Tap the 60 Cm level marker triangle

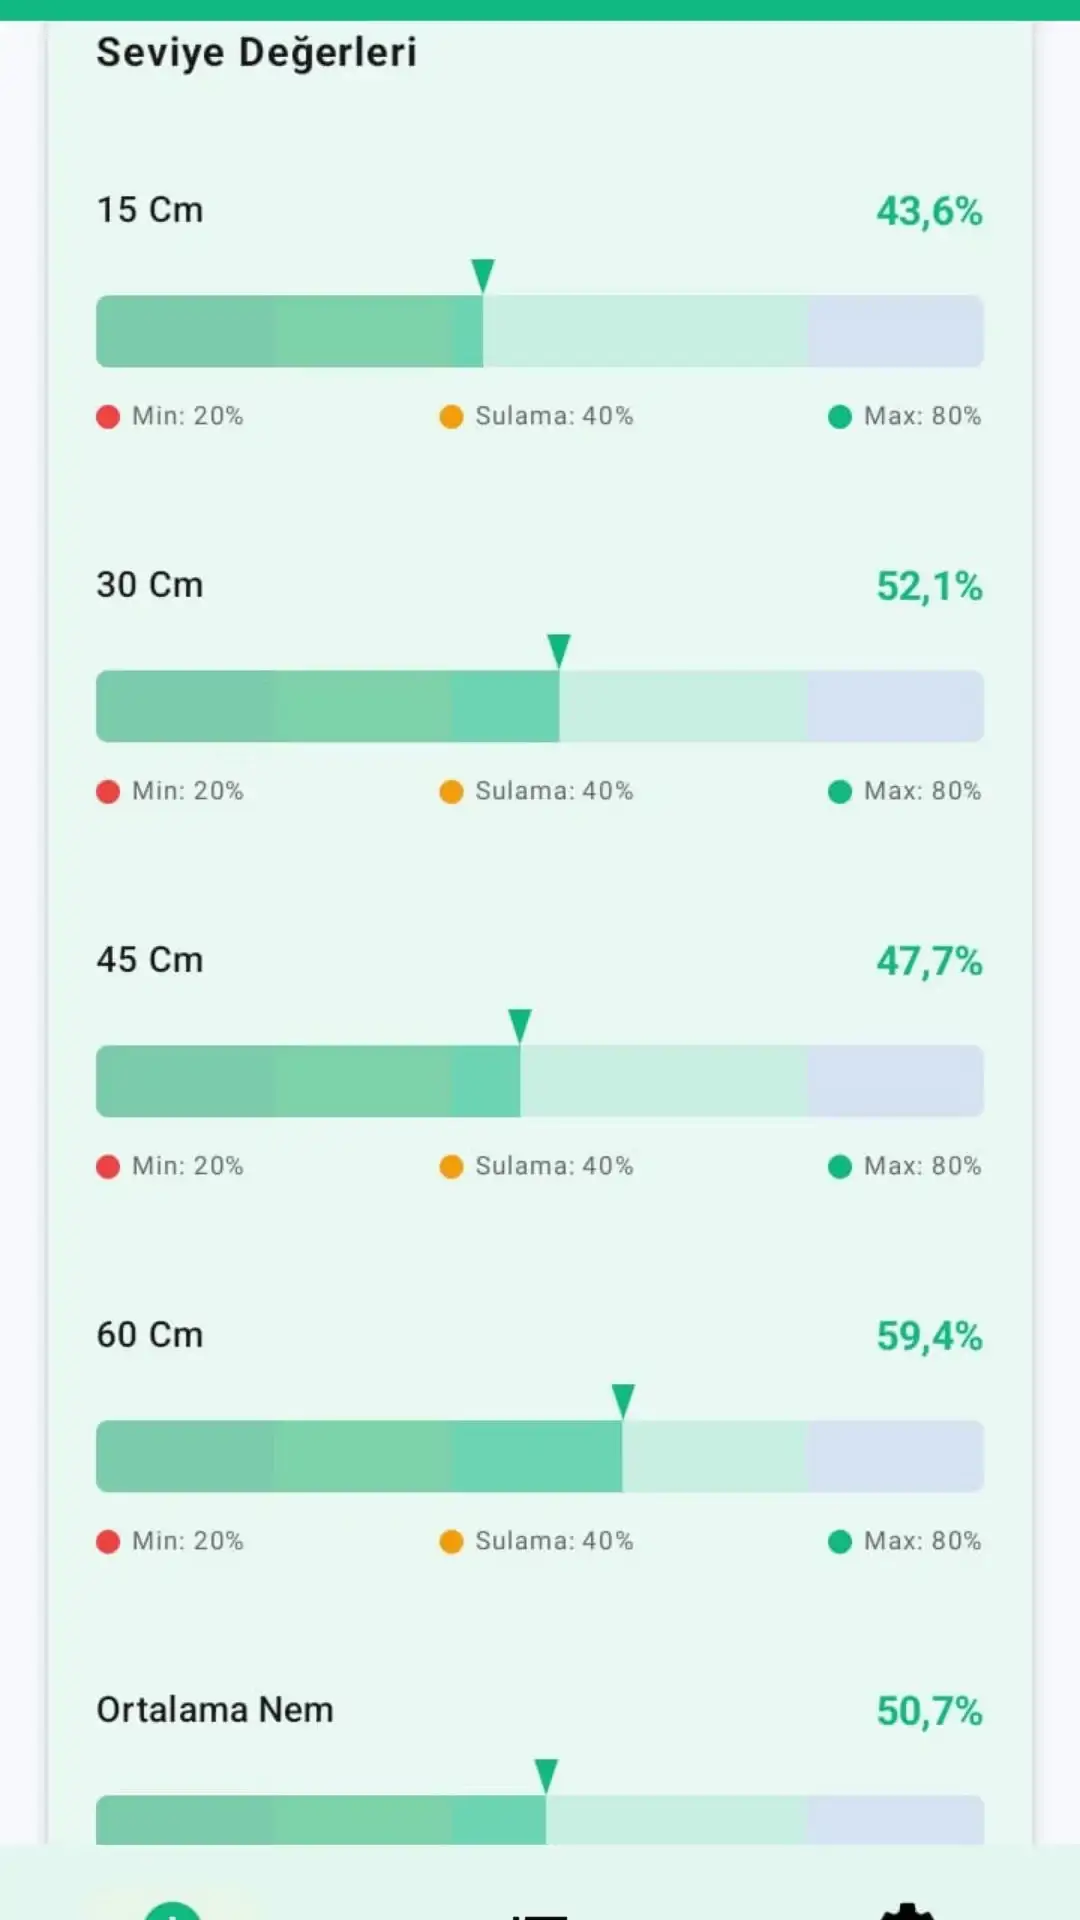tap(623, 1401)
